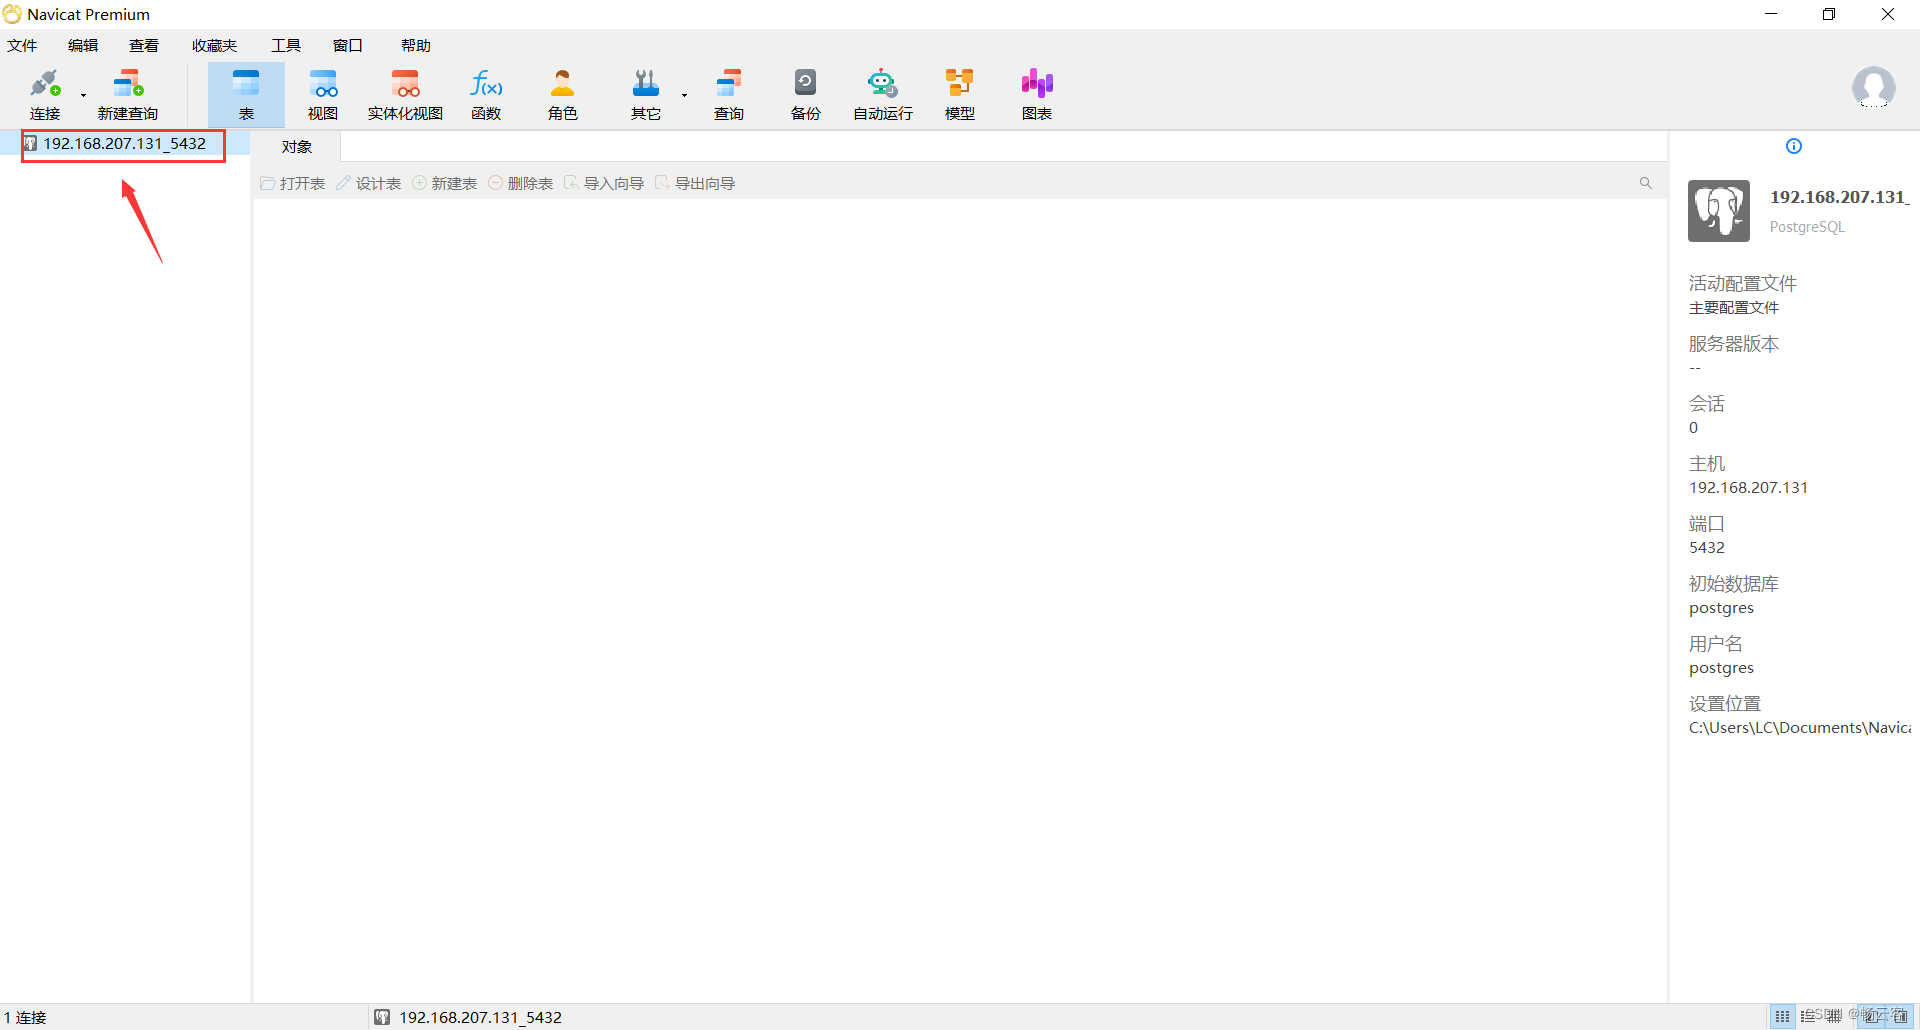Open 自动运行 (Automation) toolbar icon
The height and width of the screenshot is (1030, 1920).
883,95
